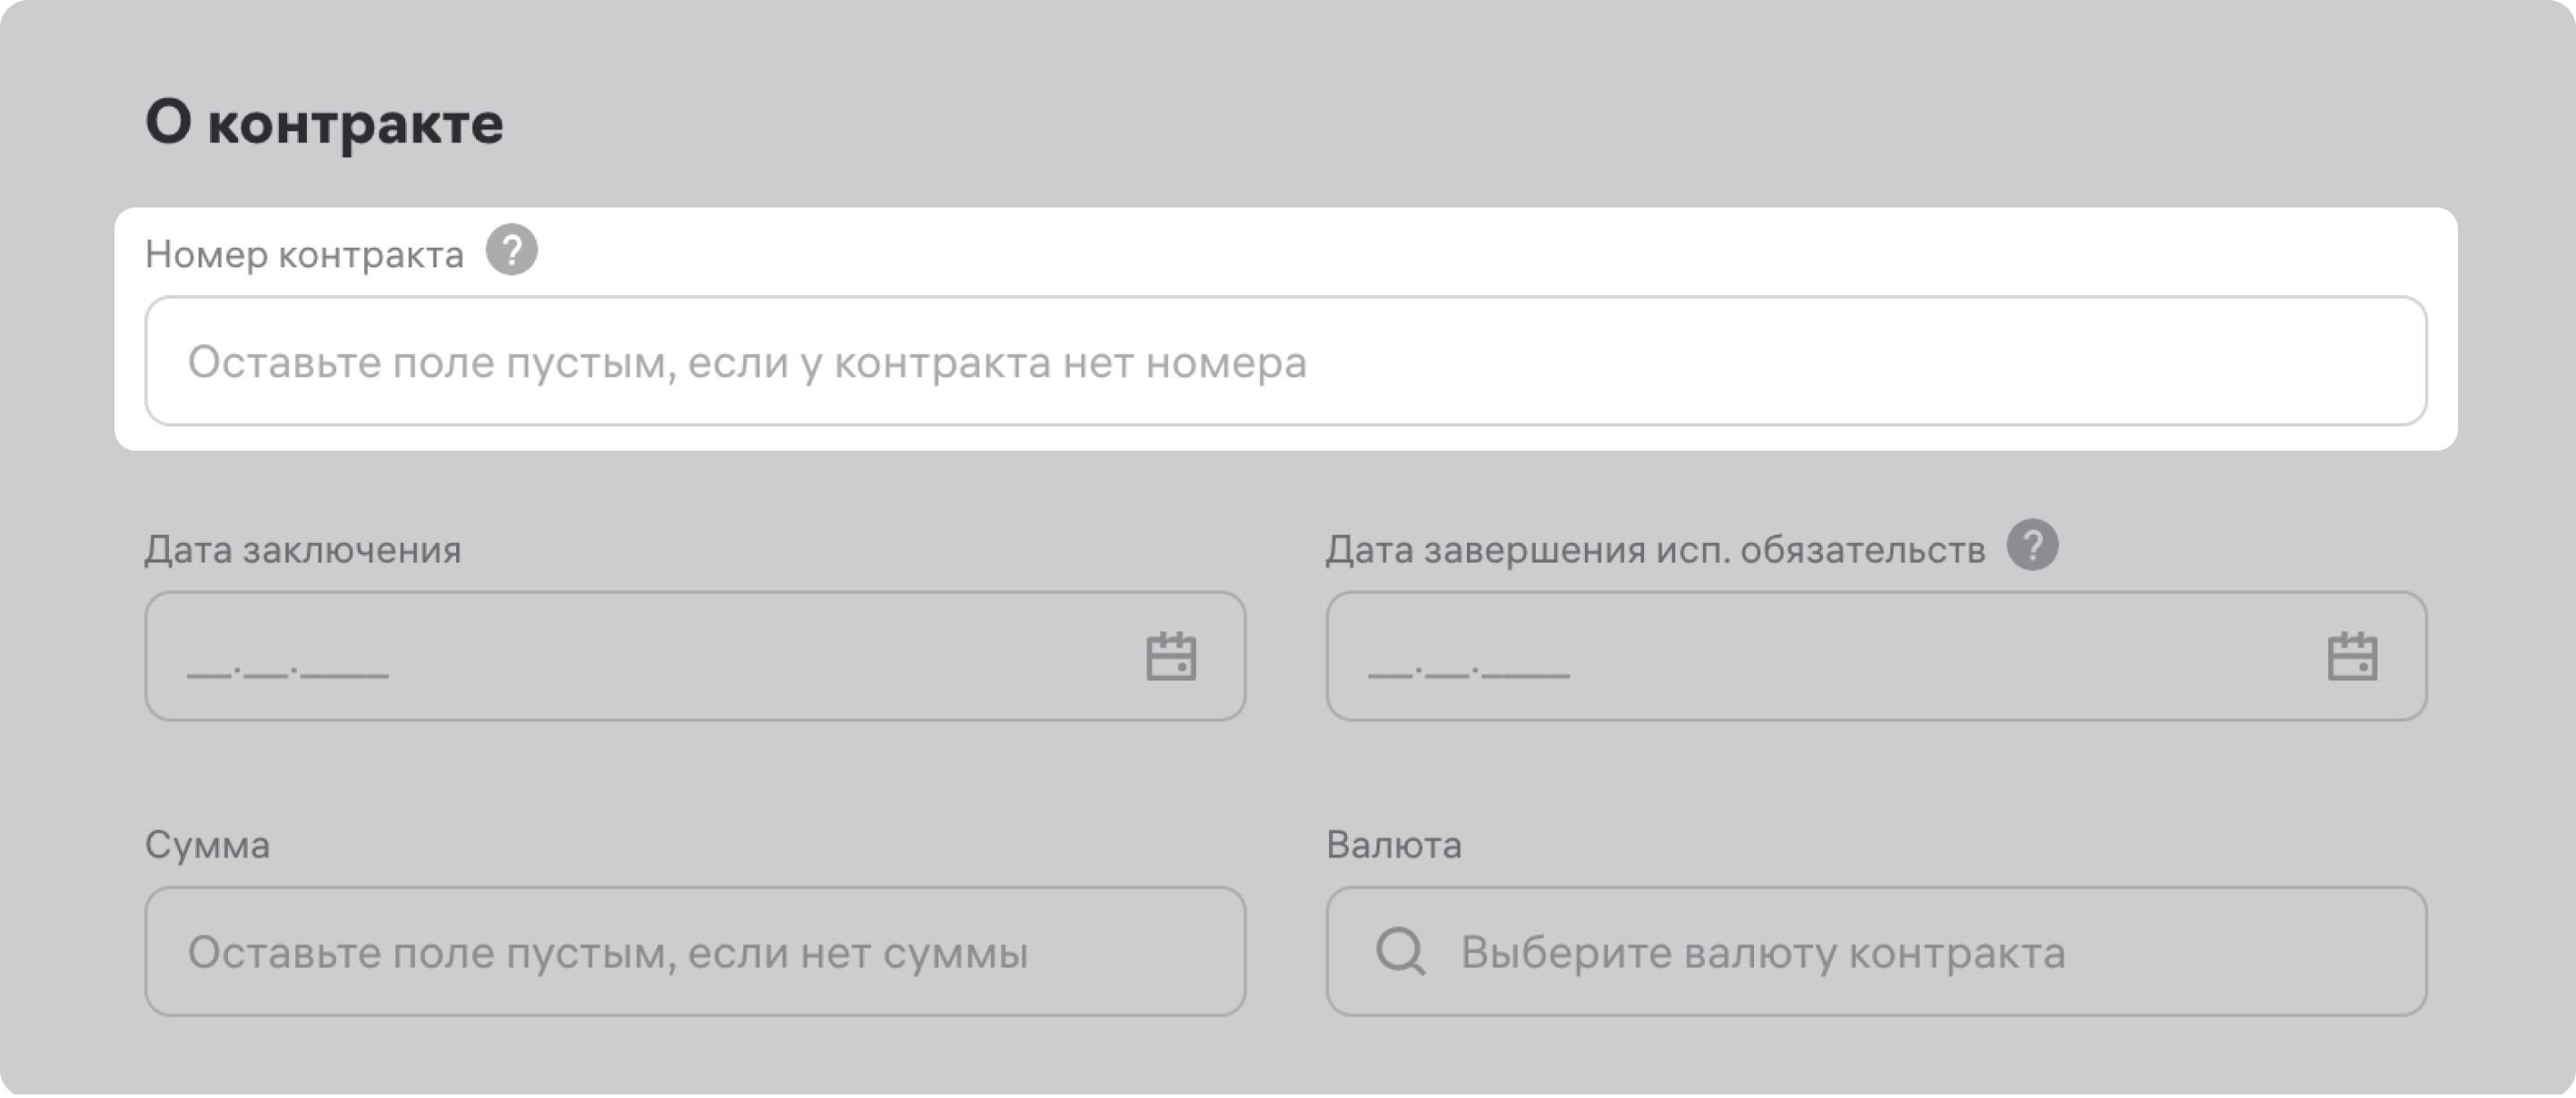This screenshot has height=1098, width=2576.
Task: Click the Дата заключения label
Action: pos(303,550)
